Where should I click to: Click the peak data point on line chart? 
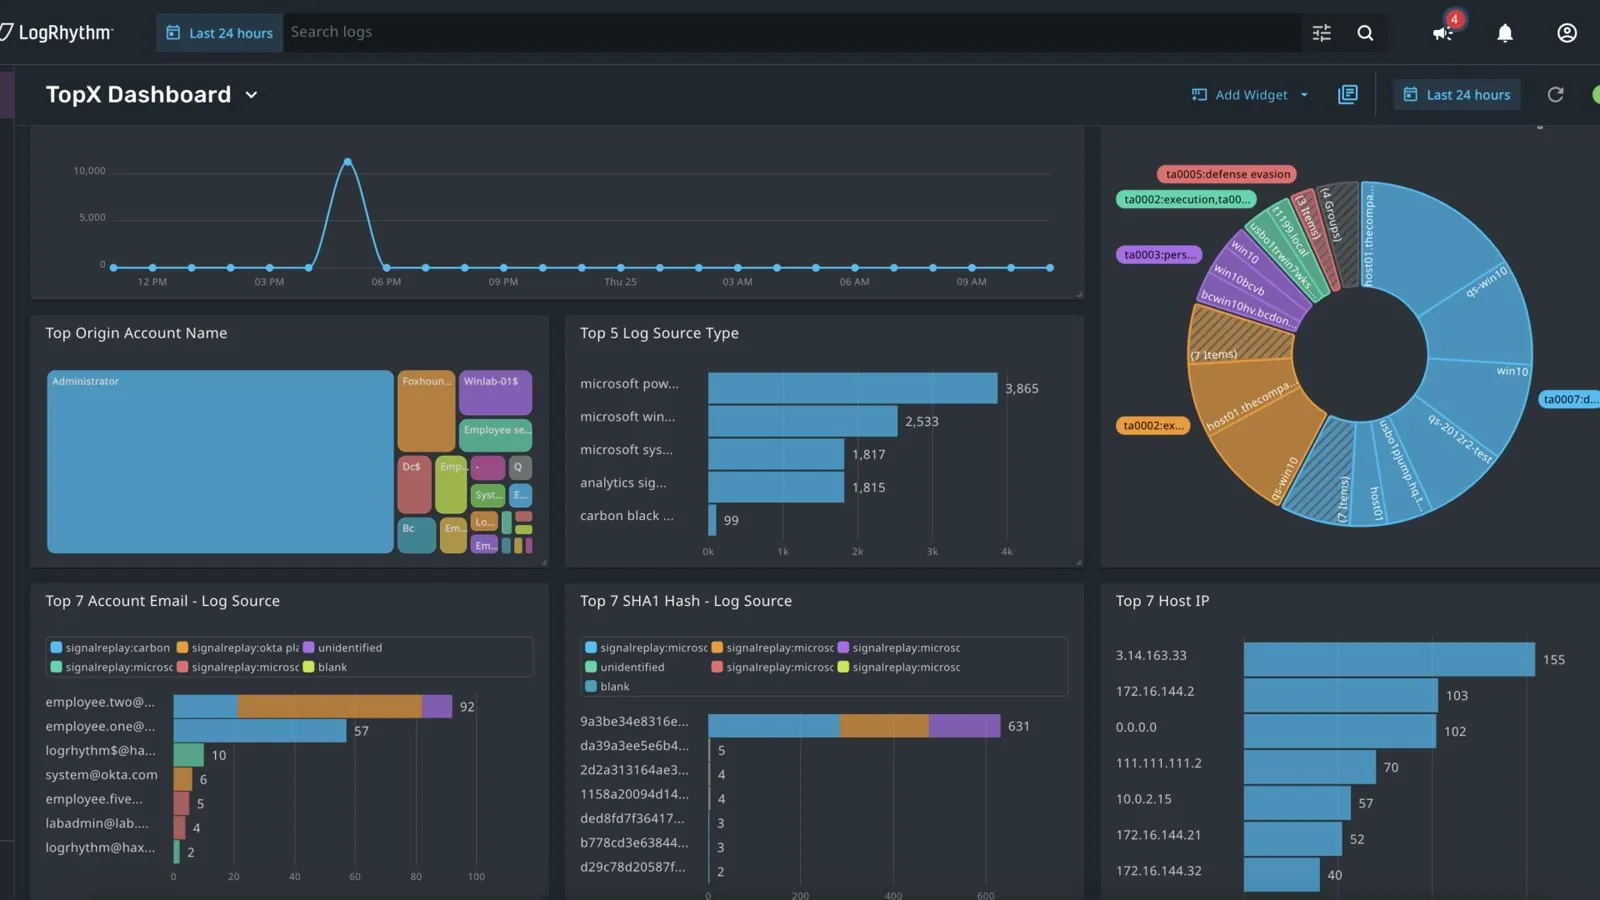[347, 161]
